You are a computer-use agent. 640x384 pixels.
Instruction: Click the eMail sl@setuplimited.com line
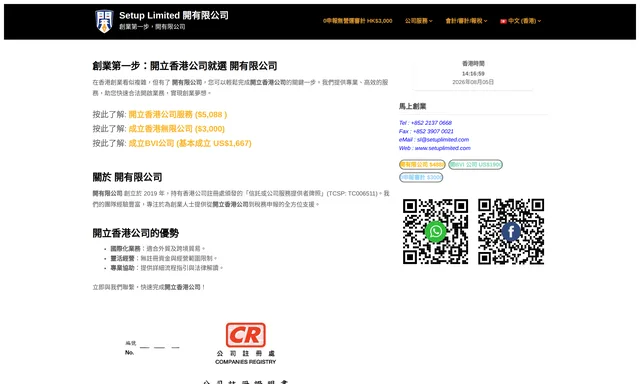pyautogui.click(x=434, y=140)
